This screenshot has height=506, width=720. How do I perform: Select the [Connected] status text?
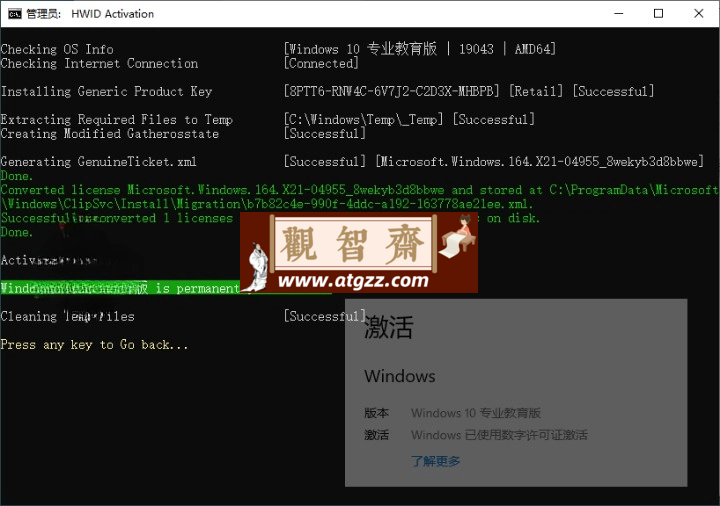point(321,63)
